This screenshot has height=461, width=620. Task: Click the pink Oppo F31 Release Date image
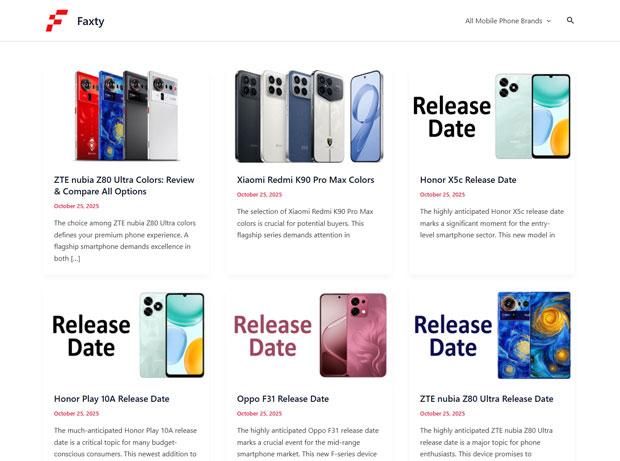tap(309, 335)
